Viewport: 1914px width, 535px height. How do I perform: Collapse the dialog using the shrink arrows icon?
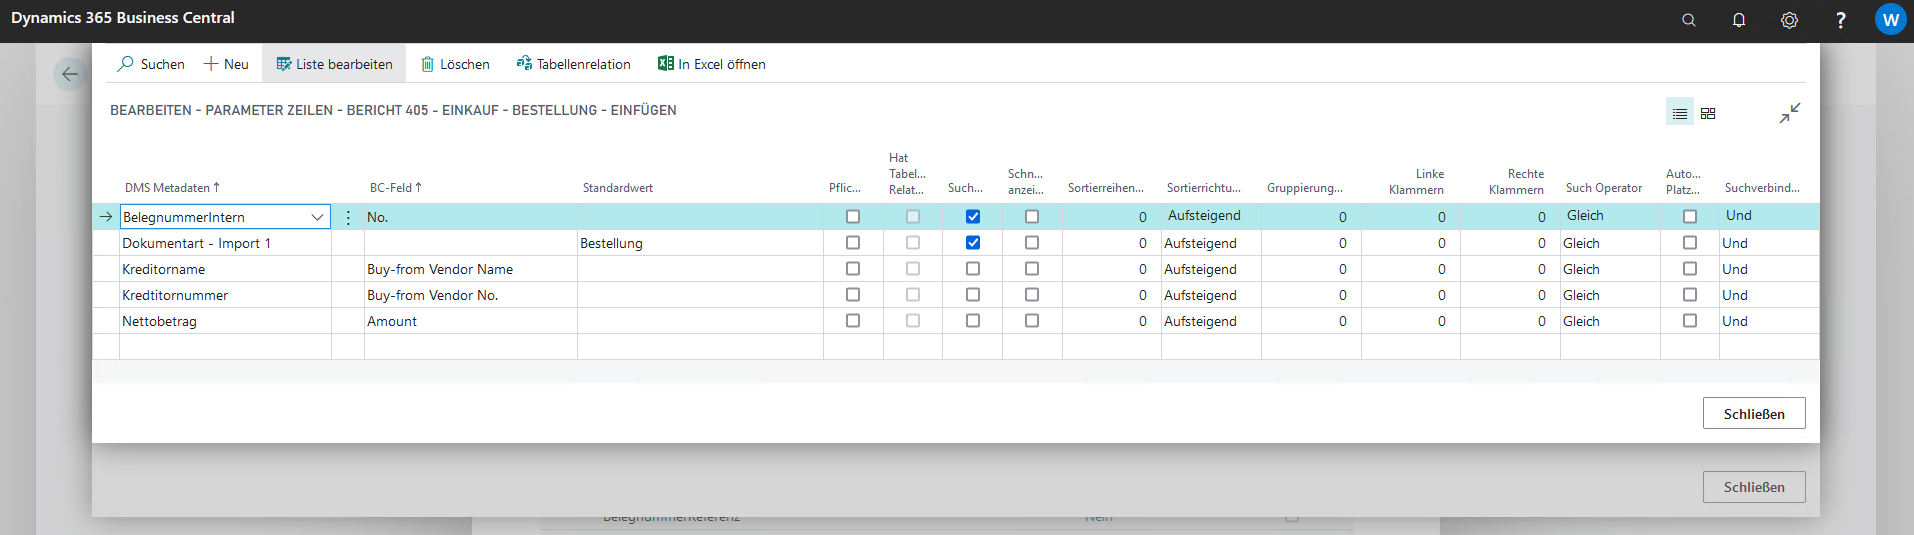(x=1789, y=113)
